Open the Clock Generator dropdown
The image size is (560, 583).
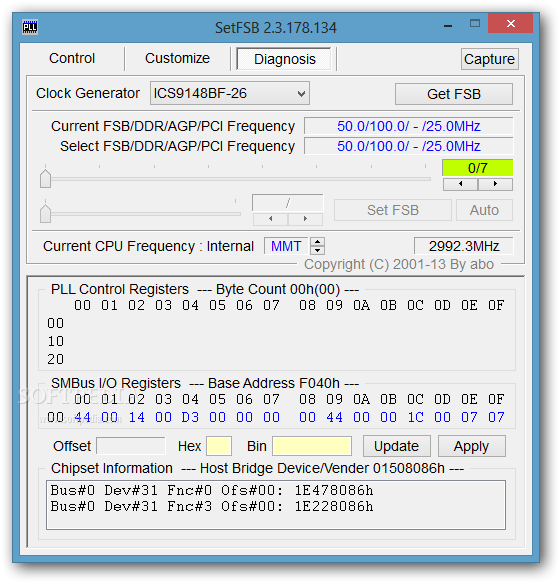click(230, 93)
